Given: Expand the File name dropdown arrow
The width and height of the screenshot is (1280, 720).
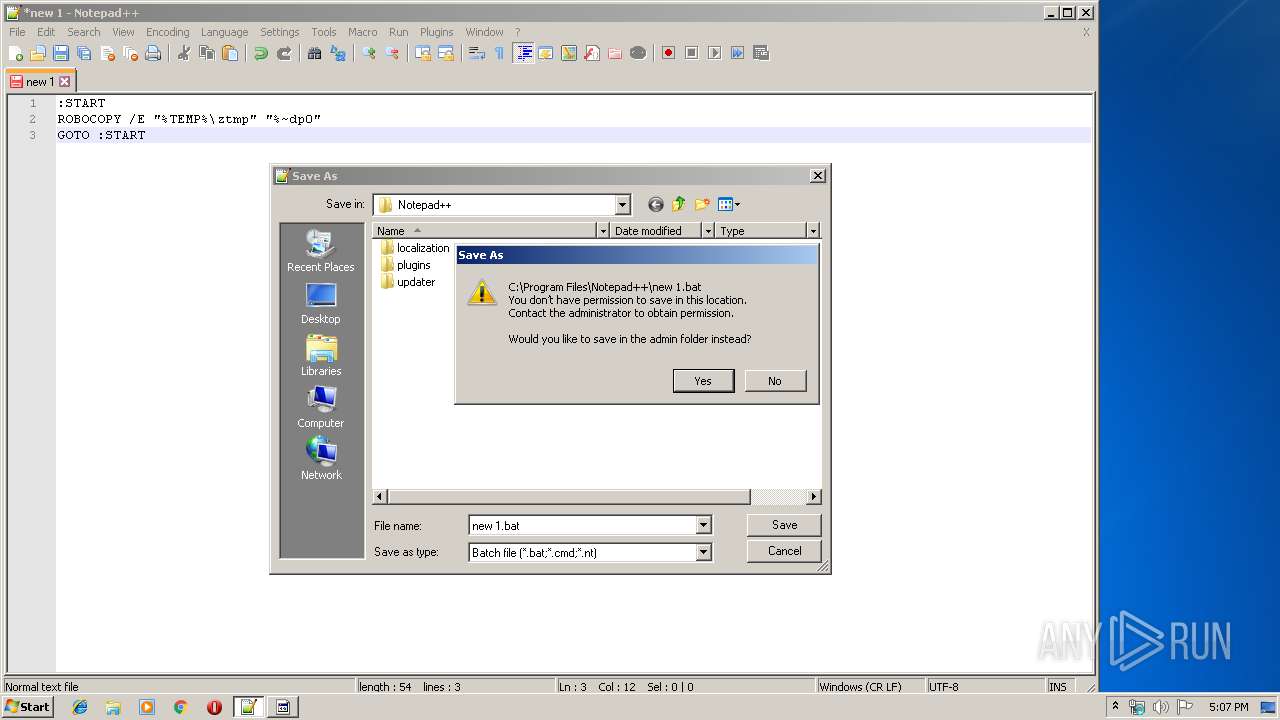Looking at the screenshot, I should point(703,525).
